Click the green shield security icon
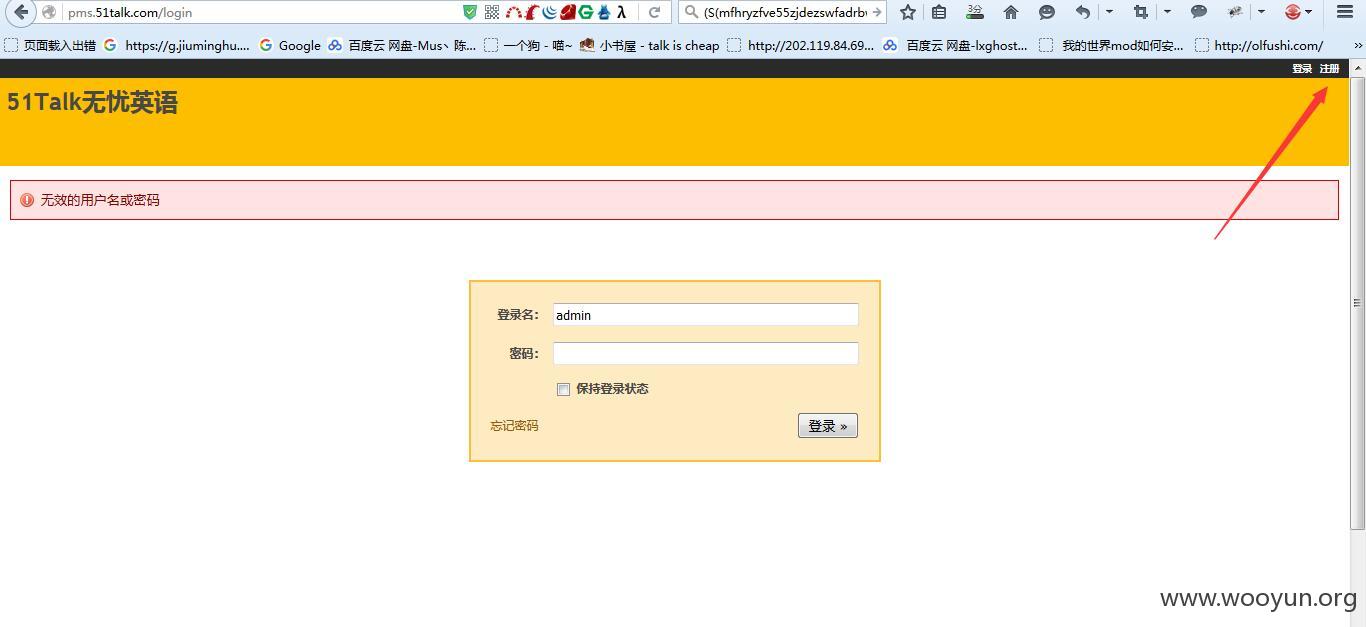 tap(470, 12)
